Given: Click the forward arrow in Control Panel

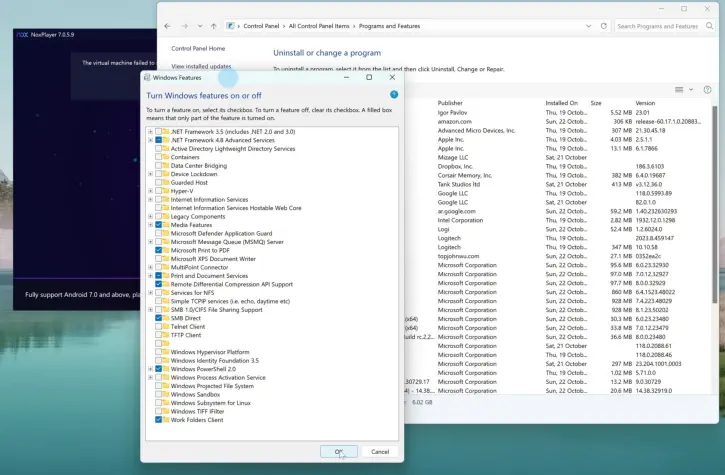Looking at the screenshot, I should [184, 26].
